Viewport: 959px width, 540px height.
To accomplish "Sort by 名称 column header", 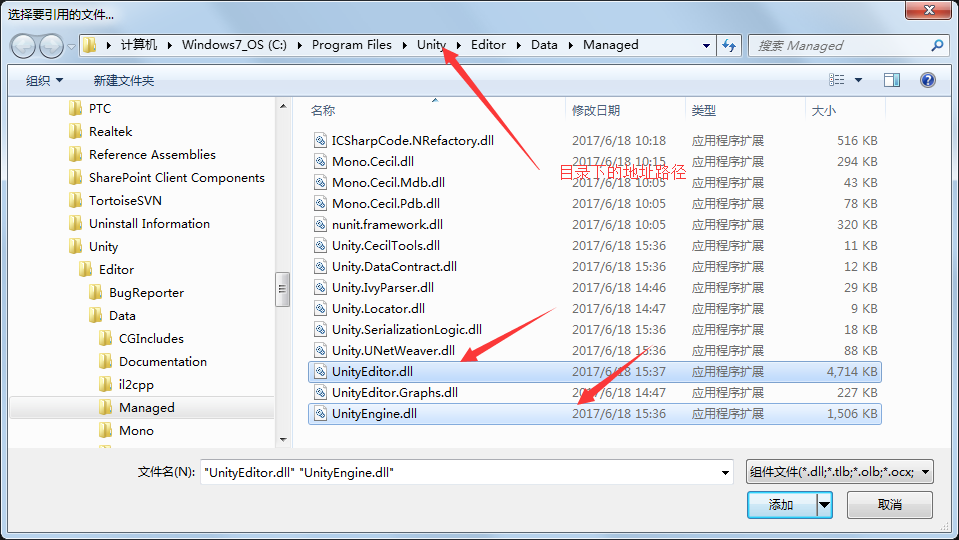I will pyautogui.click(x=322, y=110).
